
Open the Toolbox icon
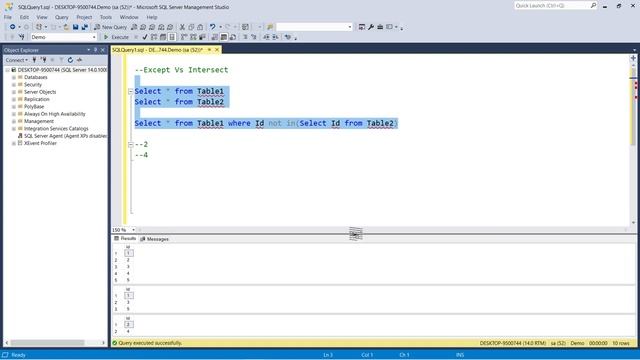380,27
